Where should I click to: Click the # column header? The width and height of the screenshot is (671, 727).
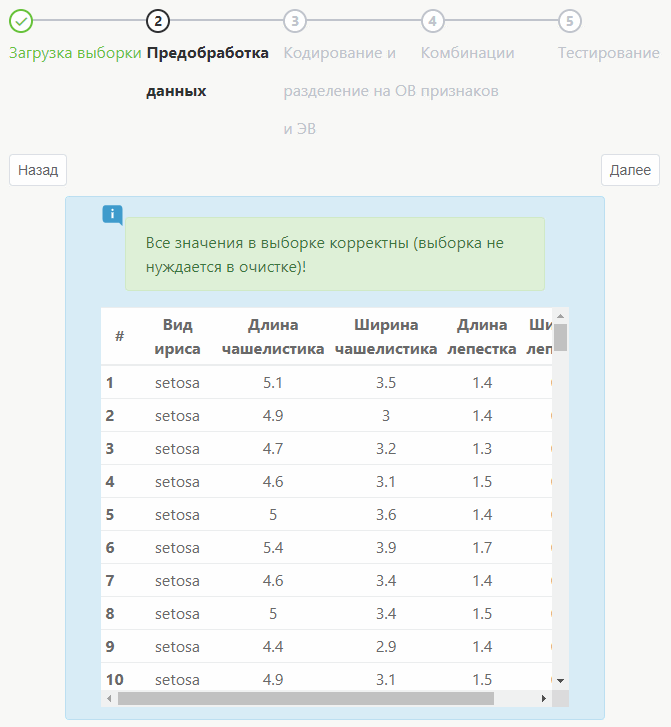coord(120,336)
